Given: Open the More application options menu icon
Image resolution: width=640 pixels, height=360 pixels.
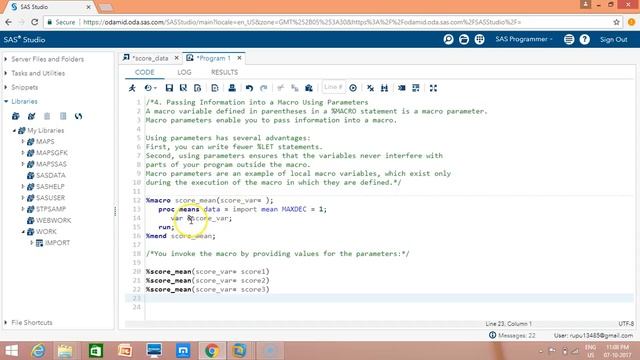Looking at the screenshot, I should [569, 39].
